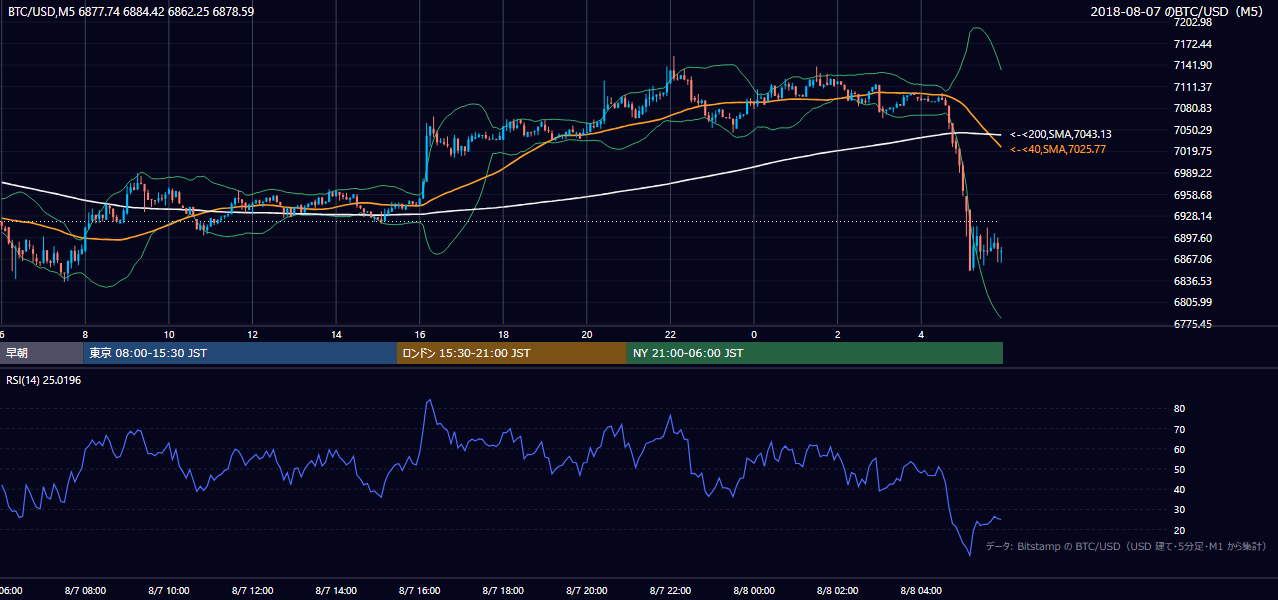Screen dimensions: 1278x600
Task: Click the 東京 08:00-15:30 JST session bar
Action: pos(240,353)
